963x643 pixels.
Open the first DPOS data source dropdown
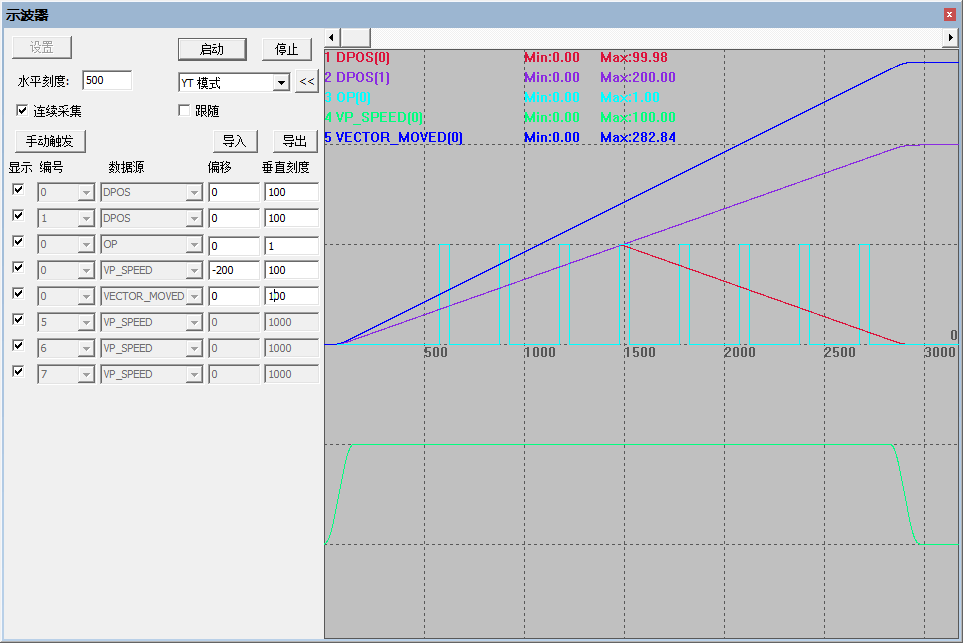coord(194,193)
